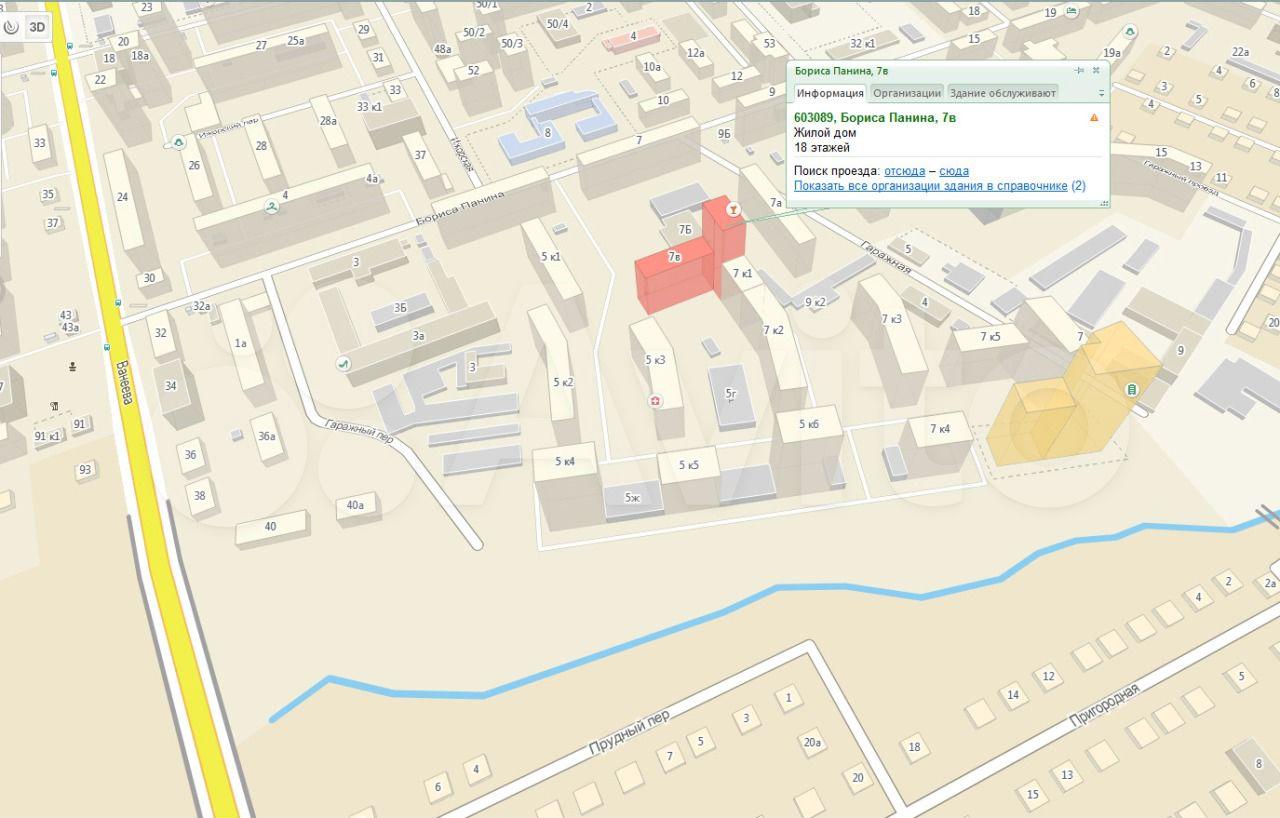Close the building info popup

pos(1096,71)
